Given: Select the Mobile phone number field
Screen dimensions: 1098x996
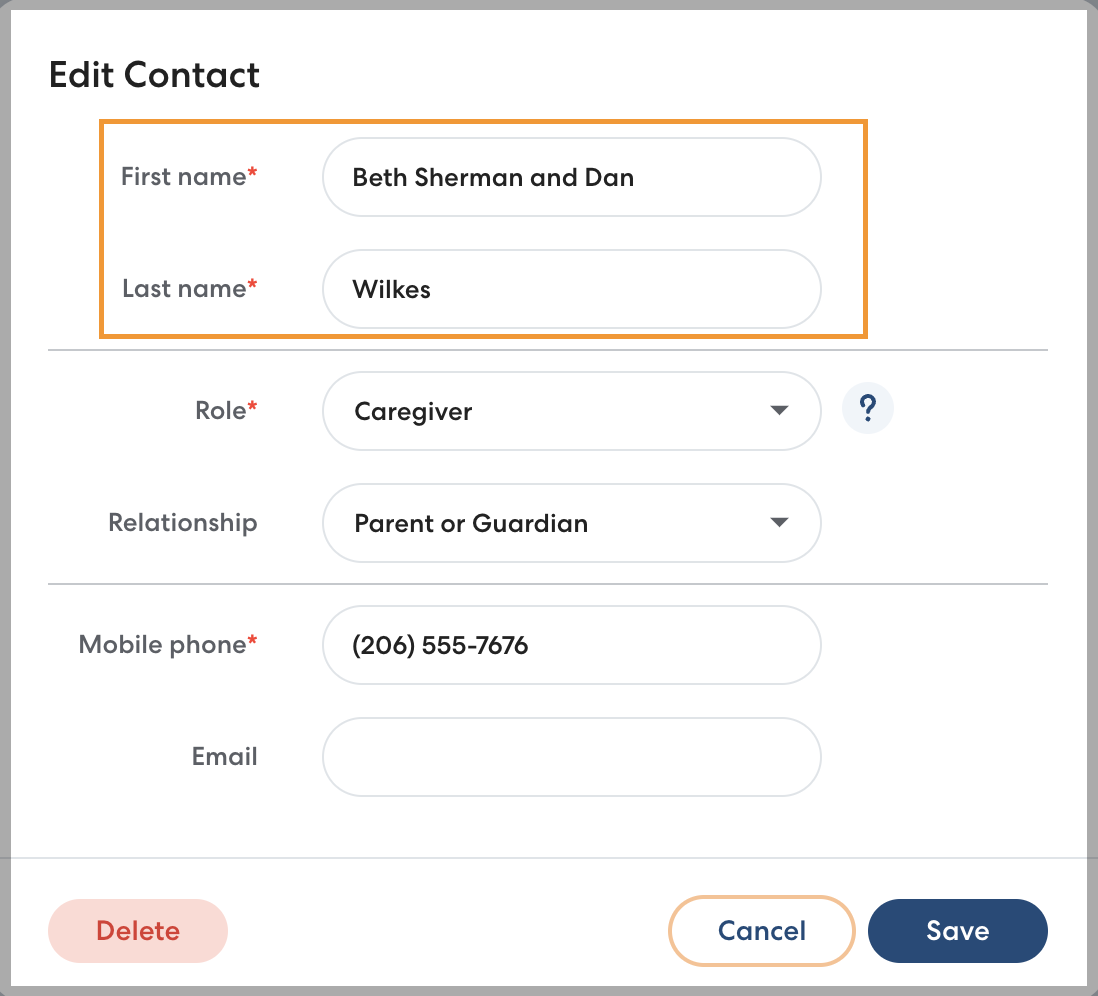Looking at the screenshot, I should pyautogui.click(x=571, y=645).
